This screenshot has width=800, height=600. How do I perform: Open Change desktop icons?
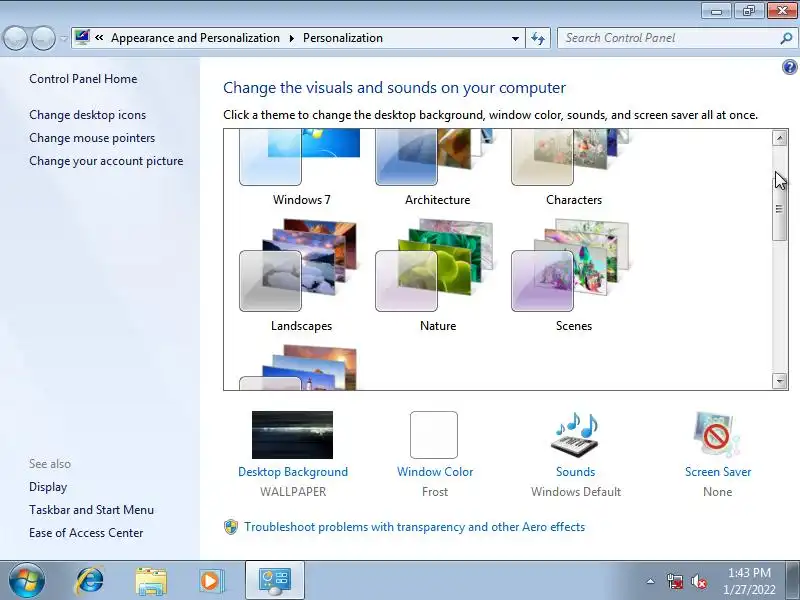pyautogui.click(x=87, y=115)
